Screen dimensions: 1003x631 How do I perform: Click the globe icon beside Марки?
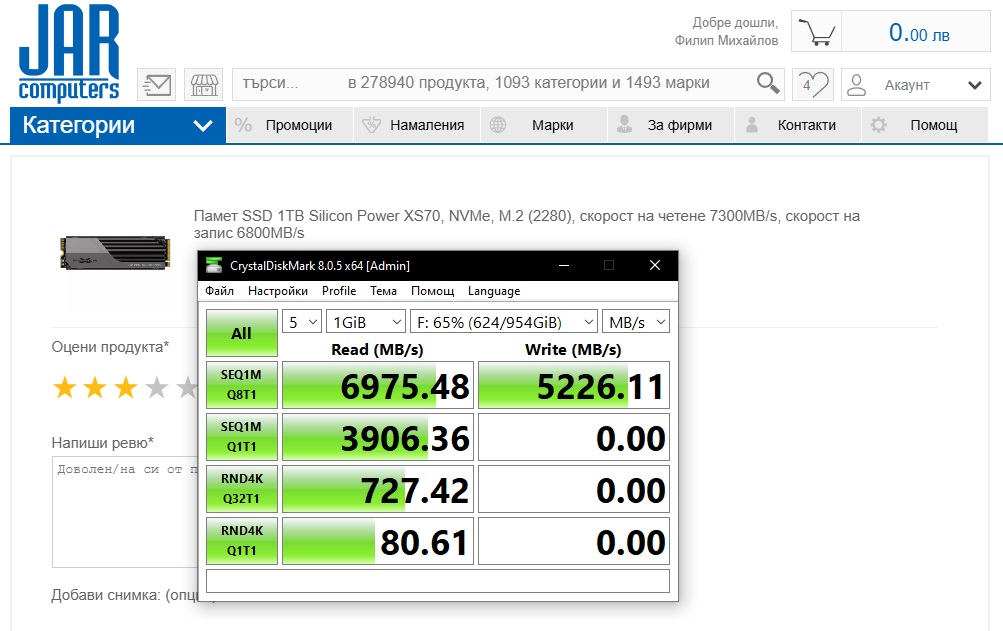pyautogui.click(x=498, y=125)
